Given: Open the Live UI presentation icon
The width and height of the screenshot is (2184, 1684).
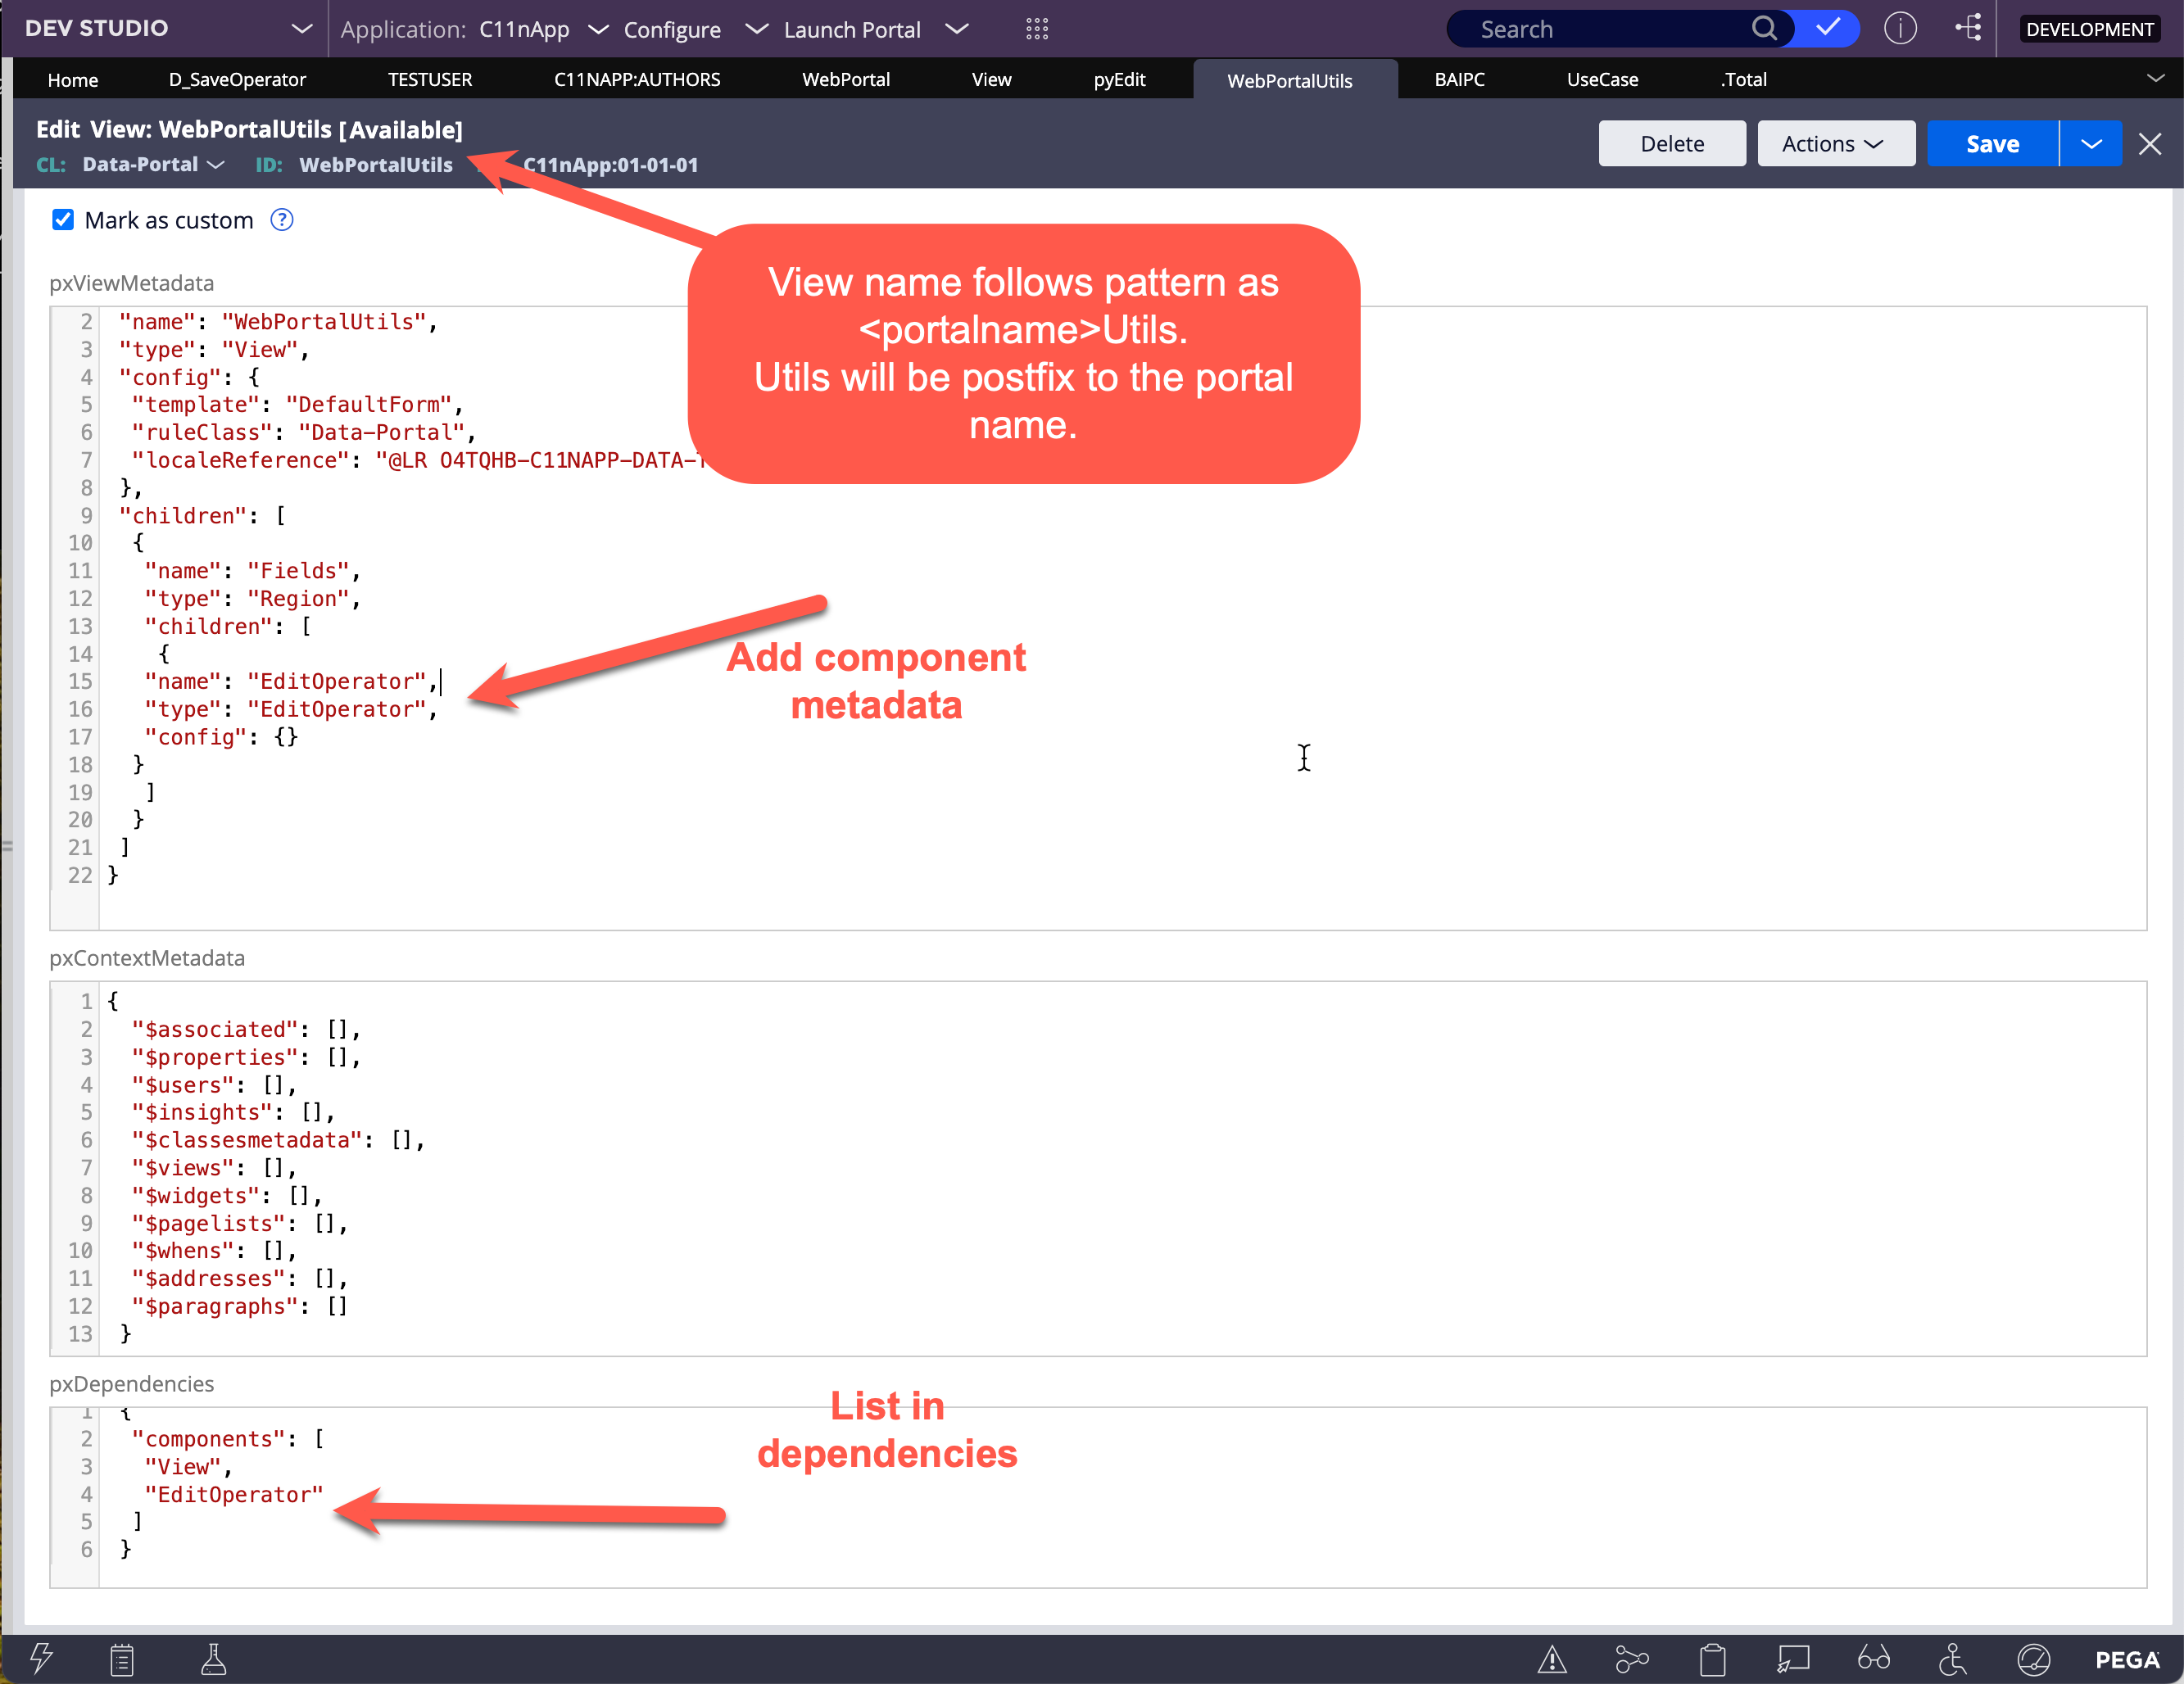Looking at the screenshot, I should click(x=1793, y=1660).
